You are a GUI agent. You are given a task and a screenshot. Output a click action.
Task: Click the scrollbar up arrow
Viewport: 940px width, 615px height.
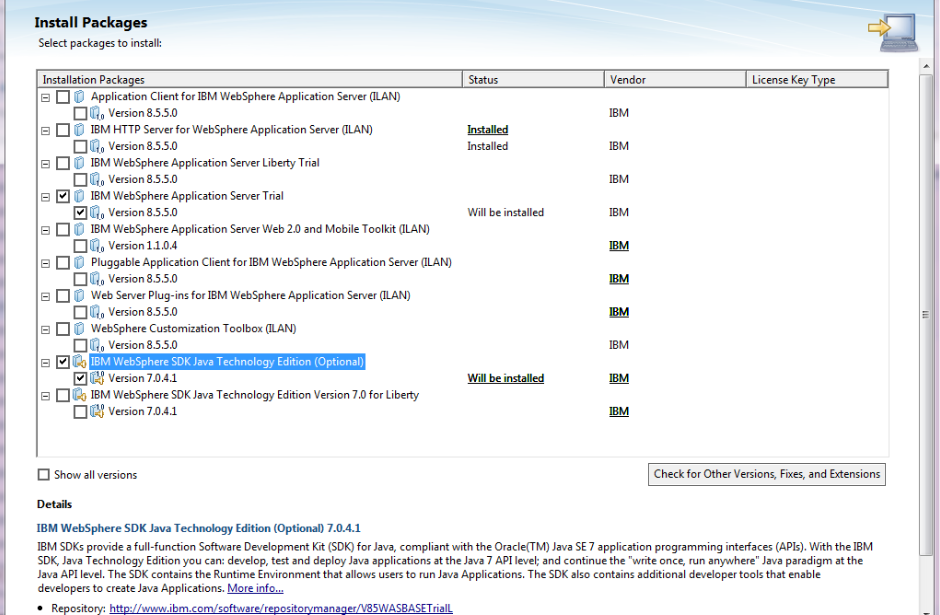click(x=926, y=66)
